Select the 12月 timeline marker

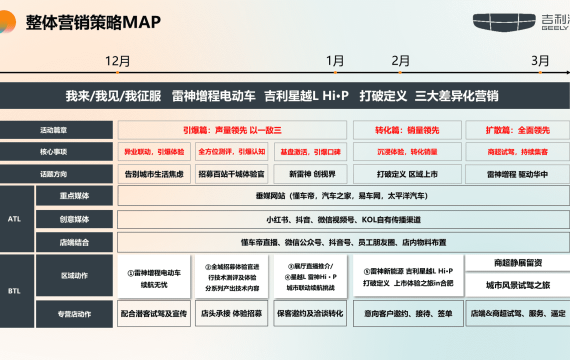tap(117, 61)
